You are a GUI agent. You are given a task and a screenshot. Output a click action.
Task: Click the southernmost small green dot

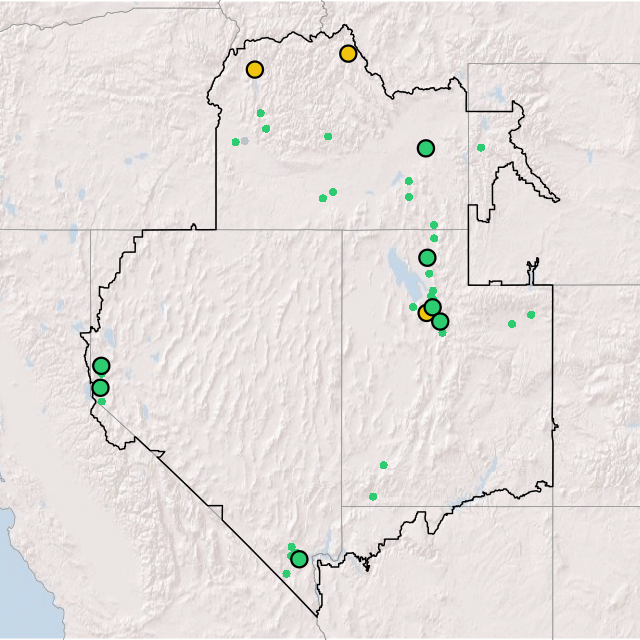point(286,574)
